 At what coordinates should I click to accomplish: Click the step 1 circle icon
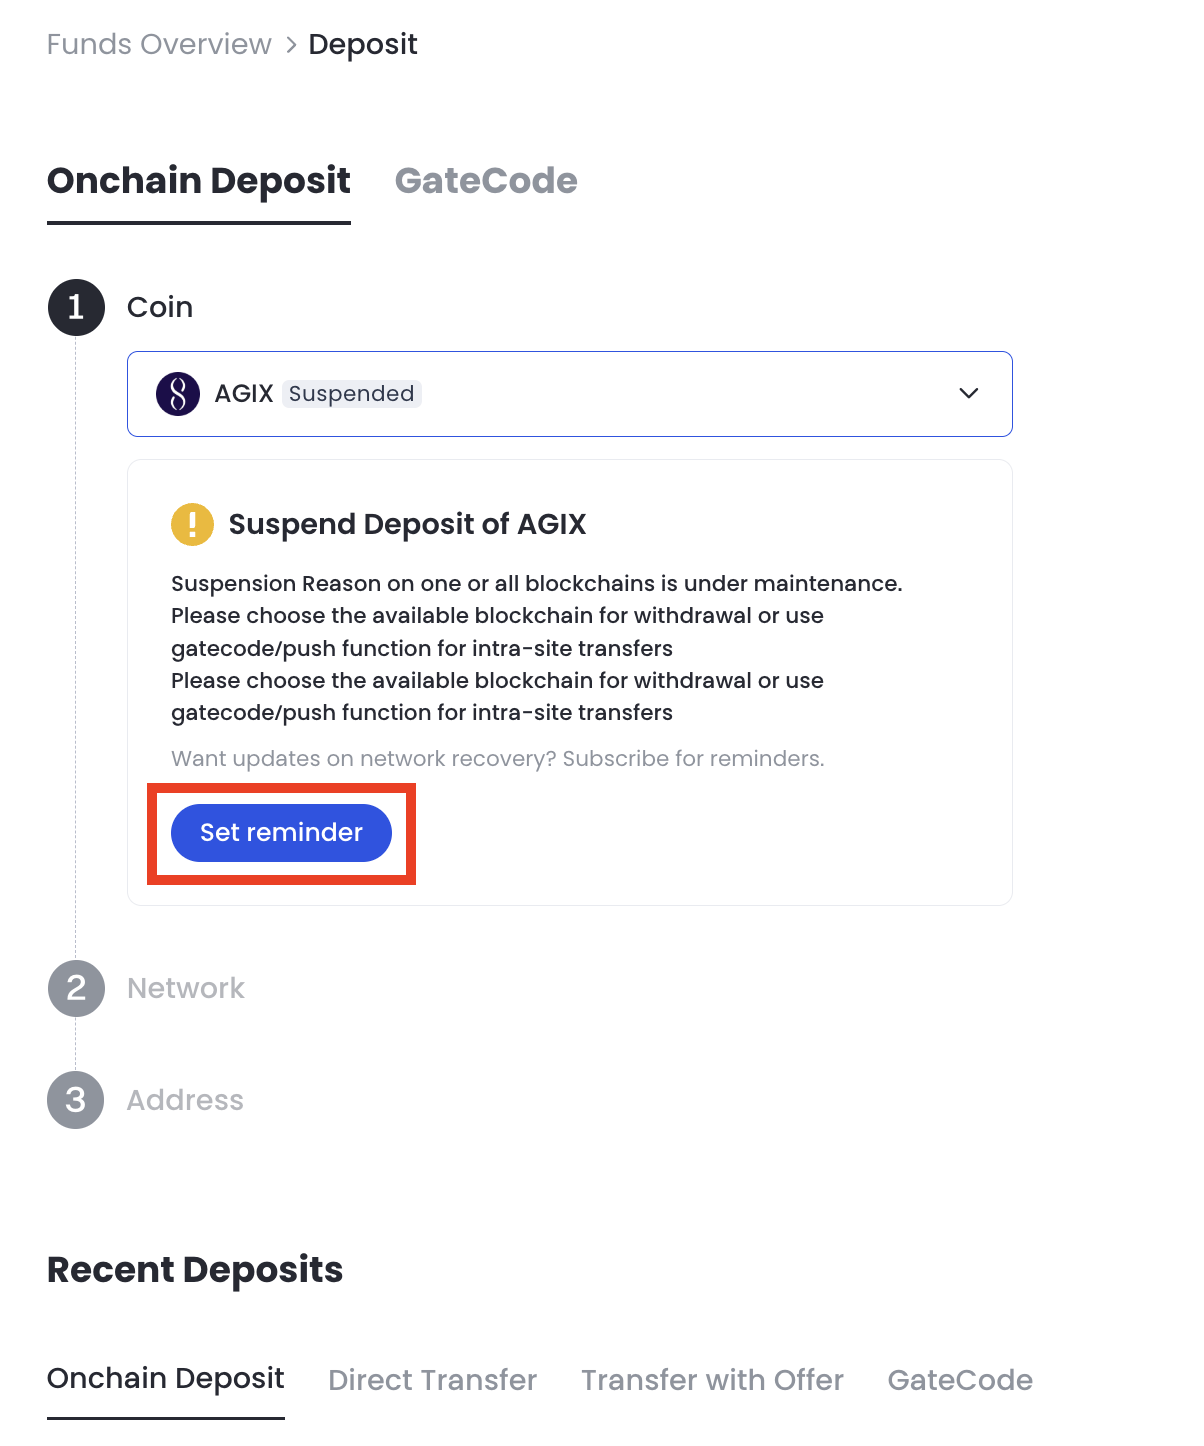point(76,307)
